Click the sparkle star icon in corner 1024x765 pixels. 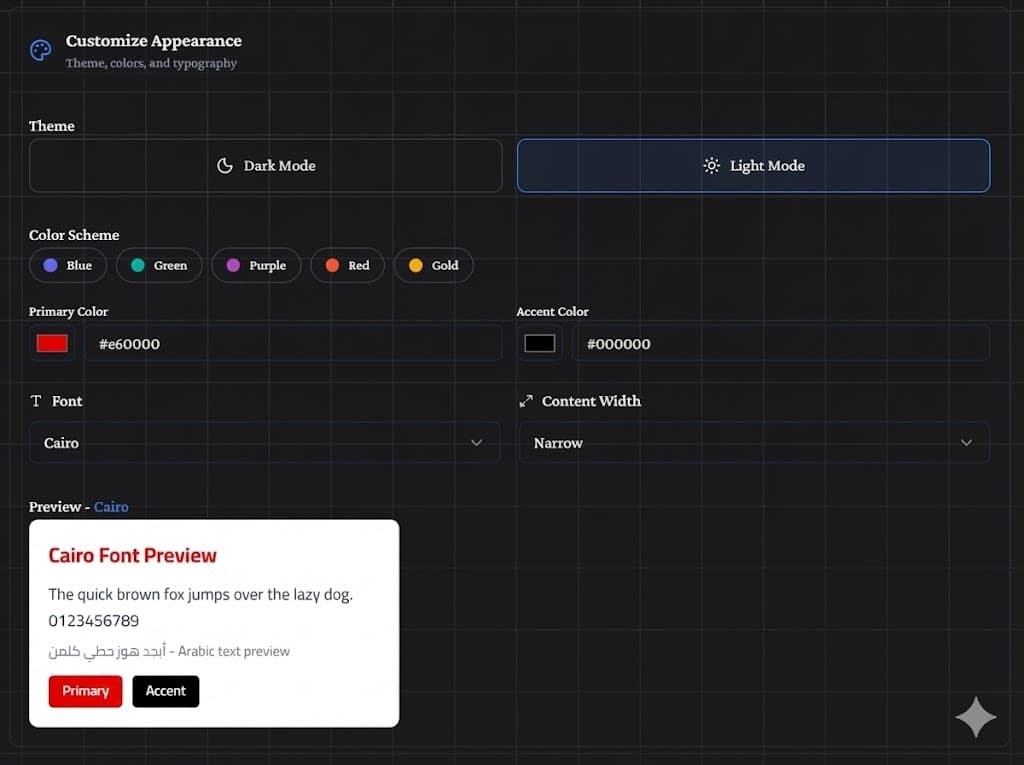click(x=975, y=717)
